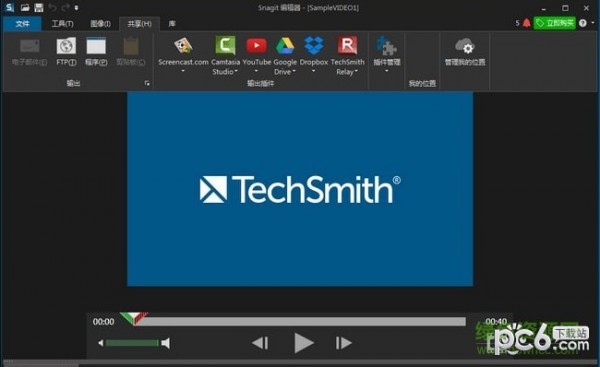Share to Dropbox icon
The width and height of the screenshot is (600, 367).
314,46
